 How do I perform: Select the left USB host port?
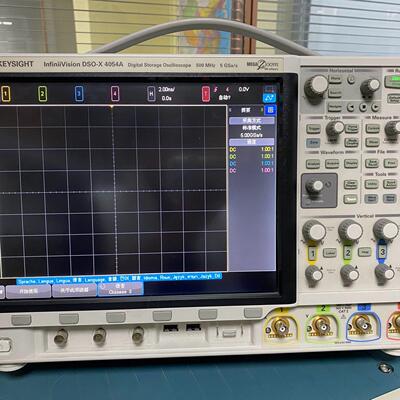point(170,328)
